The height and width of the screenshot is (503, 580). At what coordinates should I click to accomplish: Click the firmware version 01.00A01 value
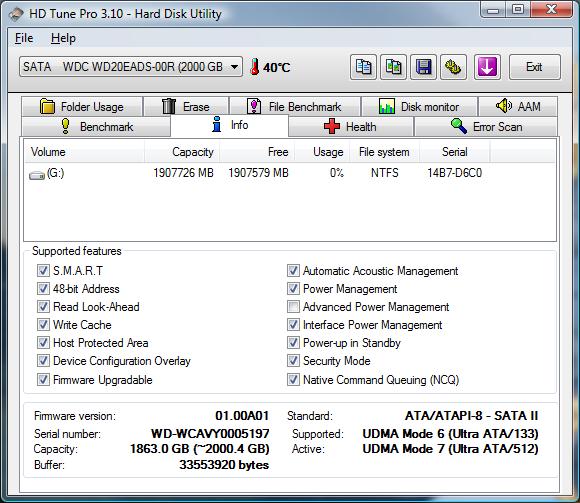242,416
